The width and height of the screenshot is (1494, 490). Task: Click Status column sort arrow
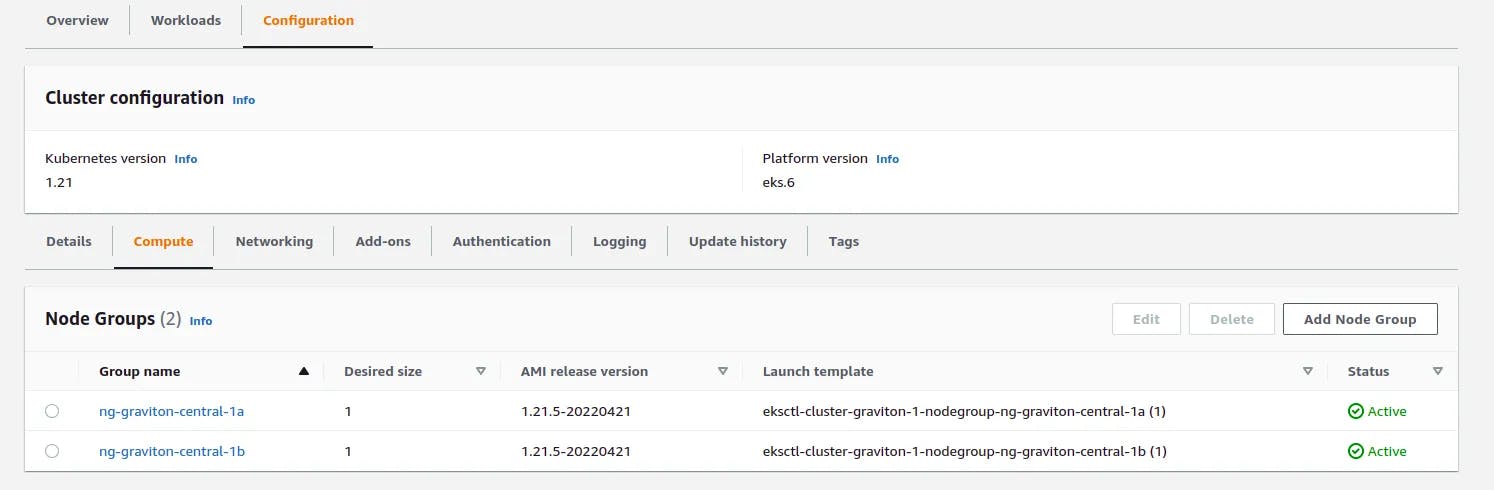tap(1438, 371)
